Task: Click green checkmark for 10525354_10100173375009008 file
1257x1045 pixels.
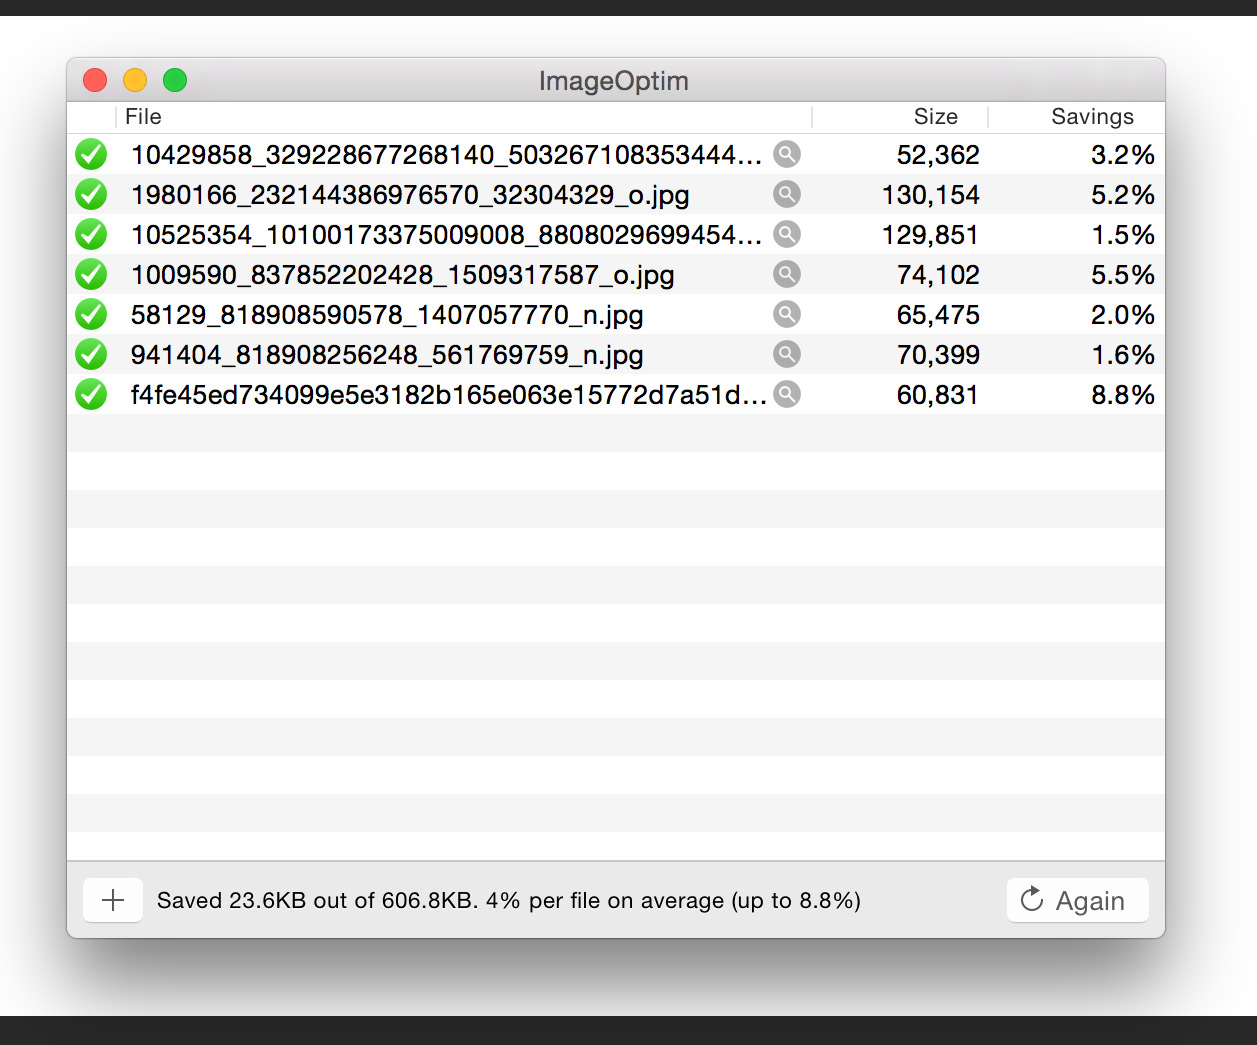Action: pos(91,235)
